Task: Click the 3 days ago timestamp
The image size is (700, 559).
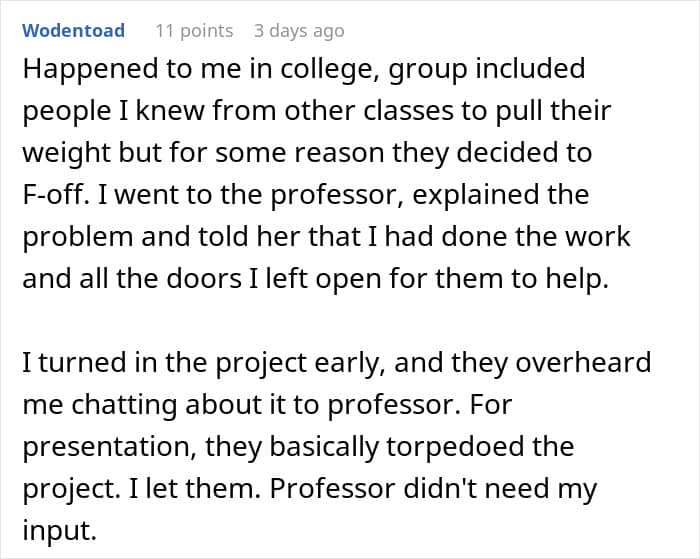Action: point(299,31)
